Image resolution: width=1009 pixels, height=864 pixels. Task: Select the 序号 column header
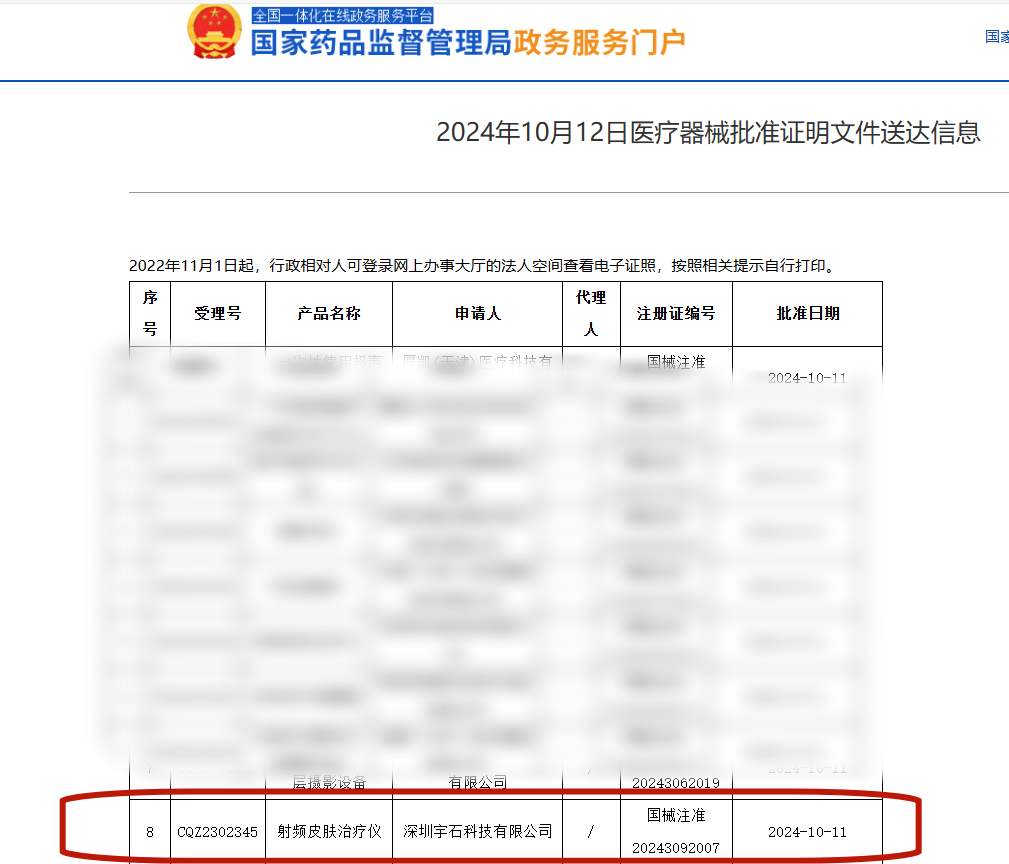151,313
